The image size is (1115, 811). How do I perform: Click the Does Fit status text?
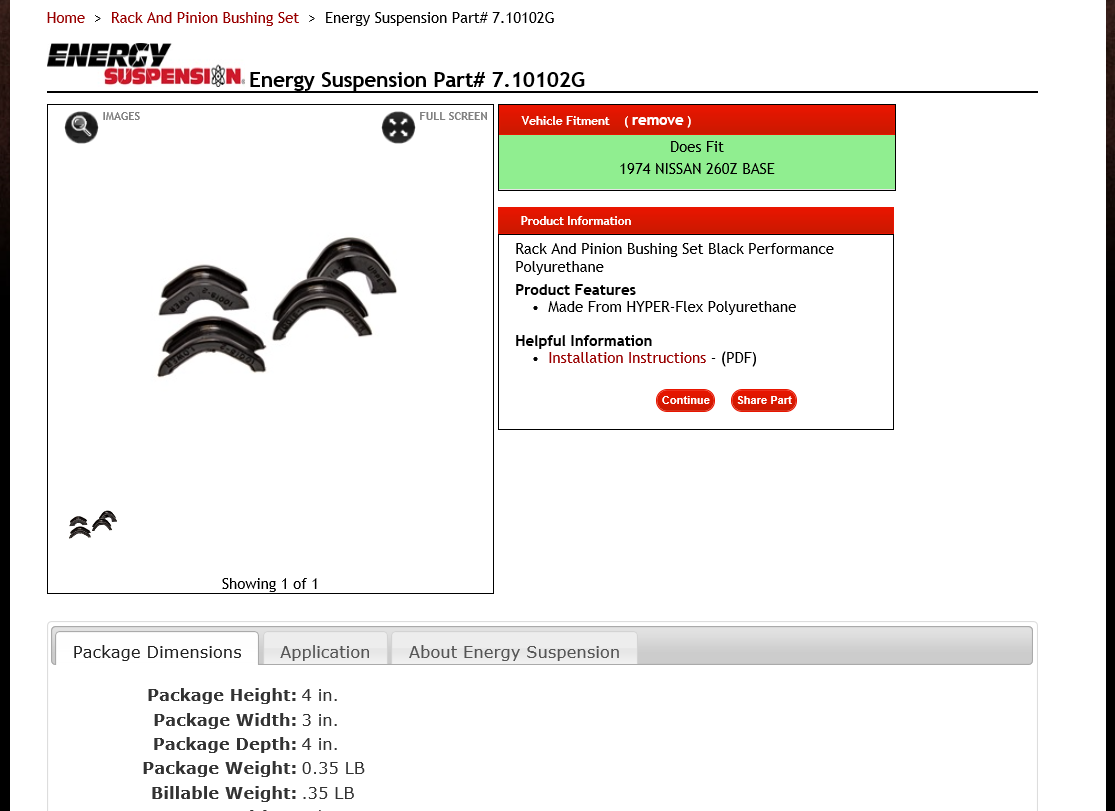[x=696, y=147]
